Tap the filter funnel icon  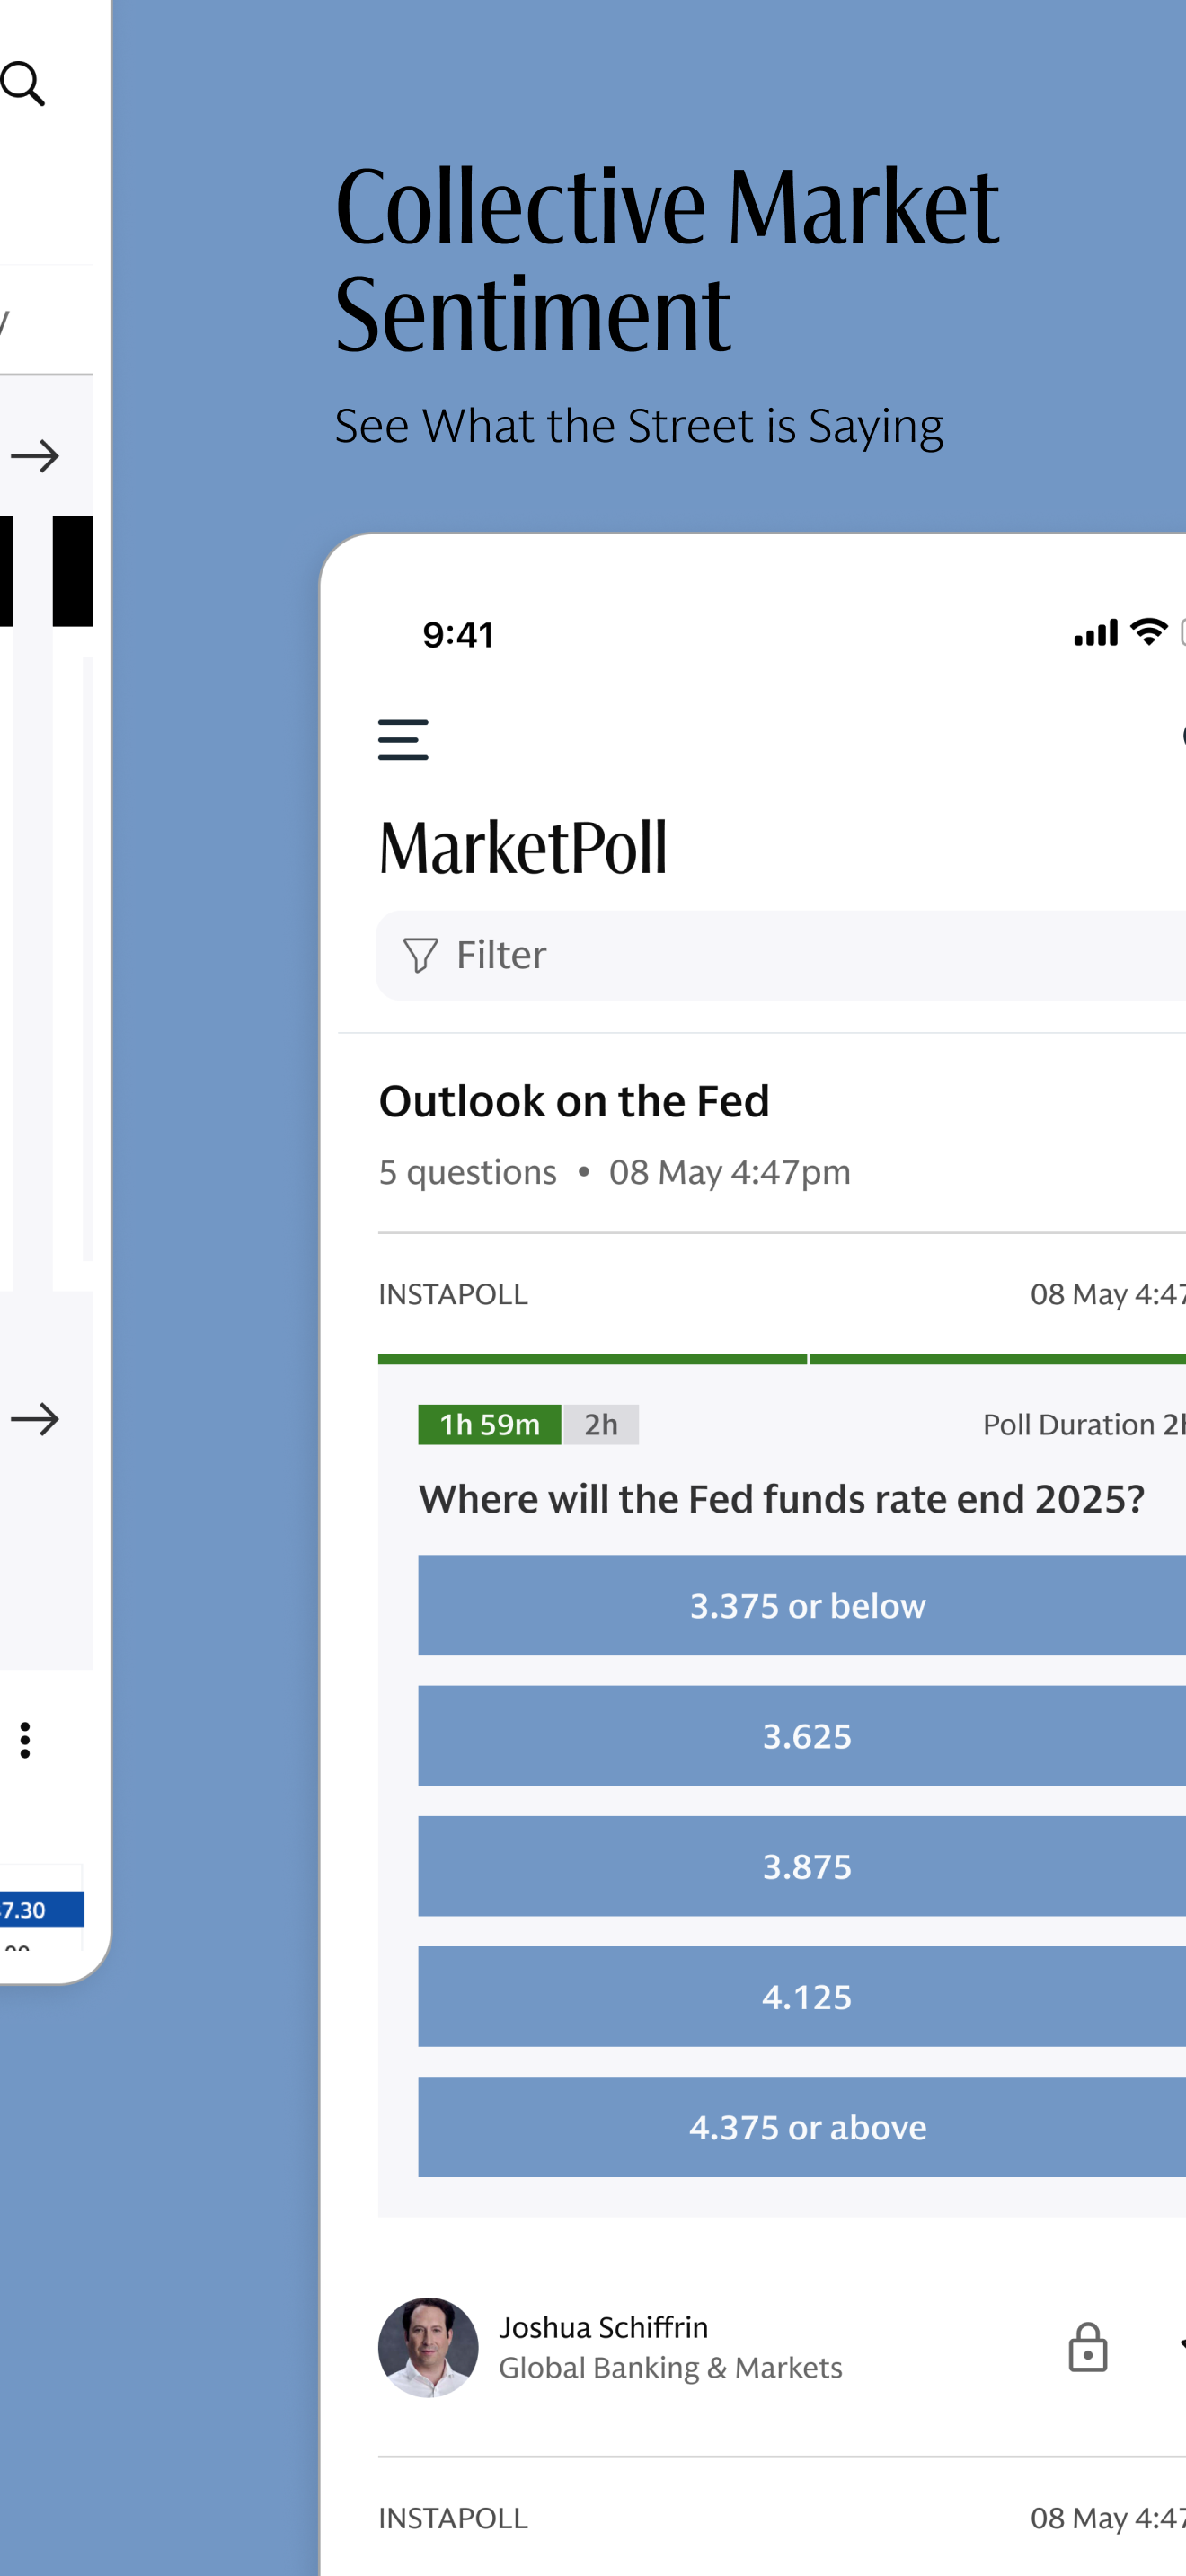click(420, 955)
